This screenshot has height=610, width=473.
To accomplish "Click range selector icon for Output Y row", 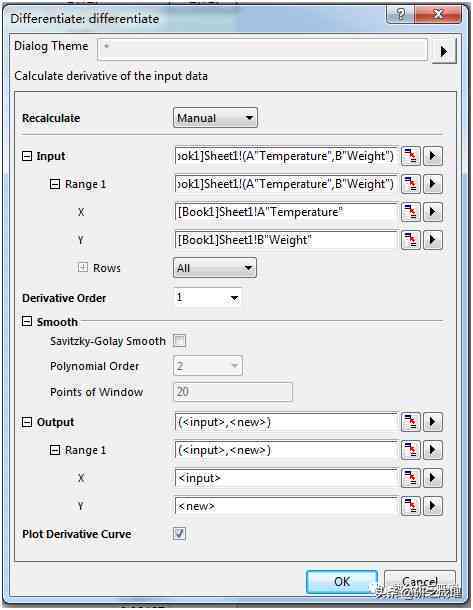I will point(410,506).
